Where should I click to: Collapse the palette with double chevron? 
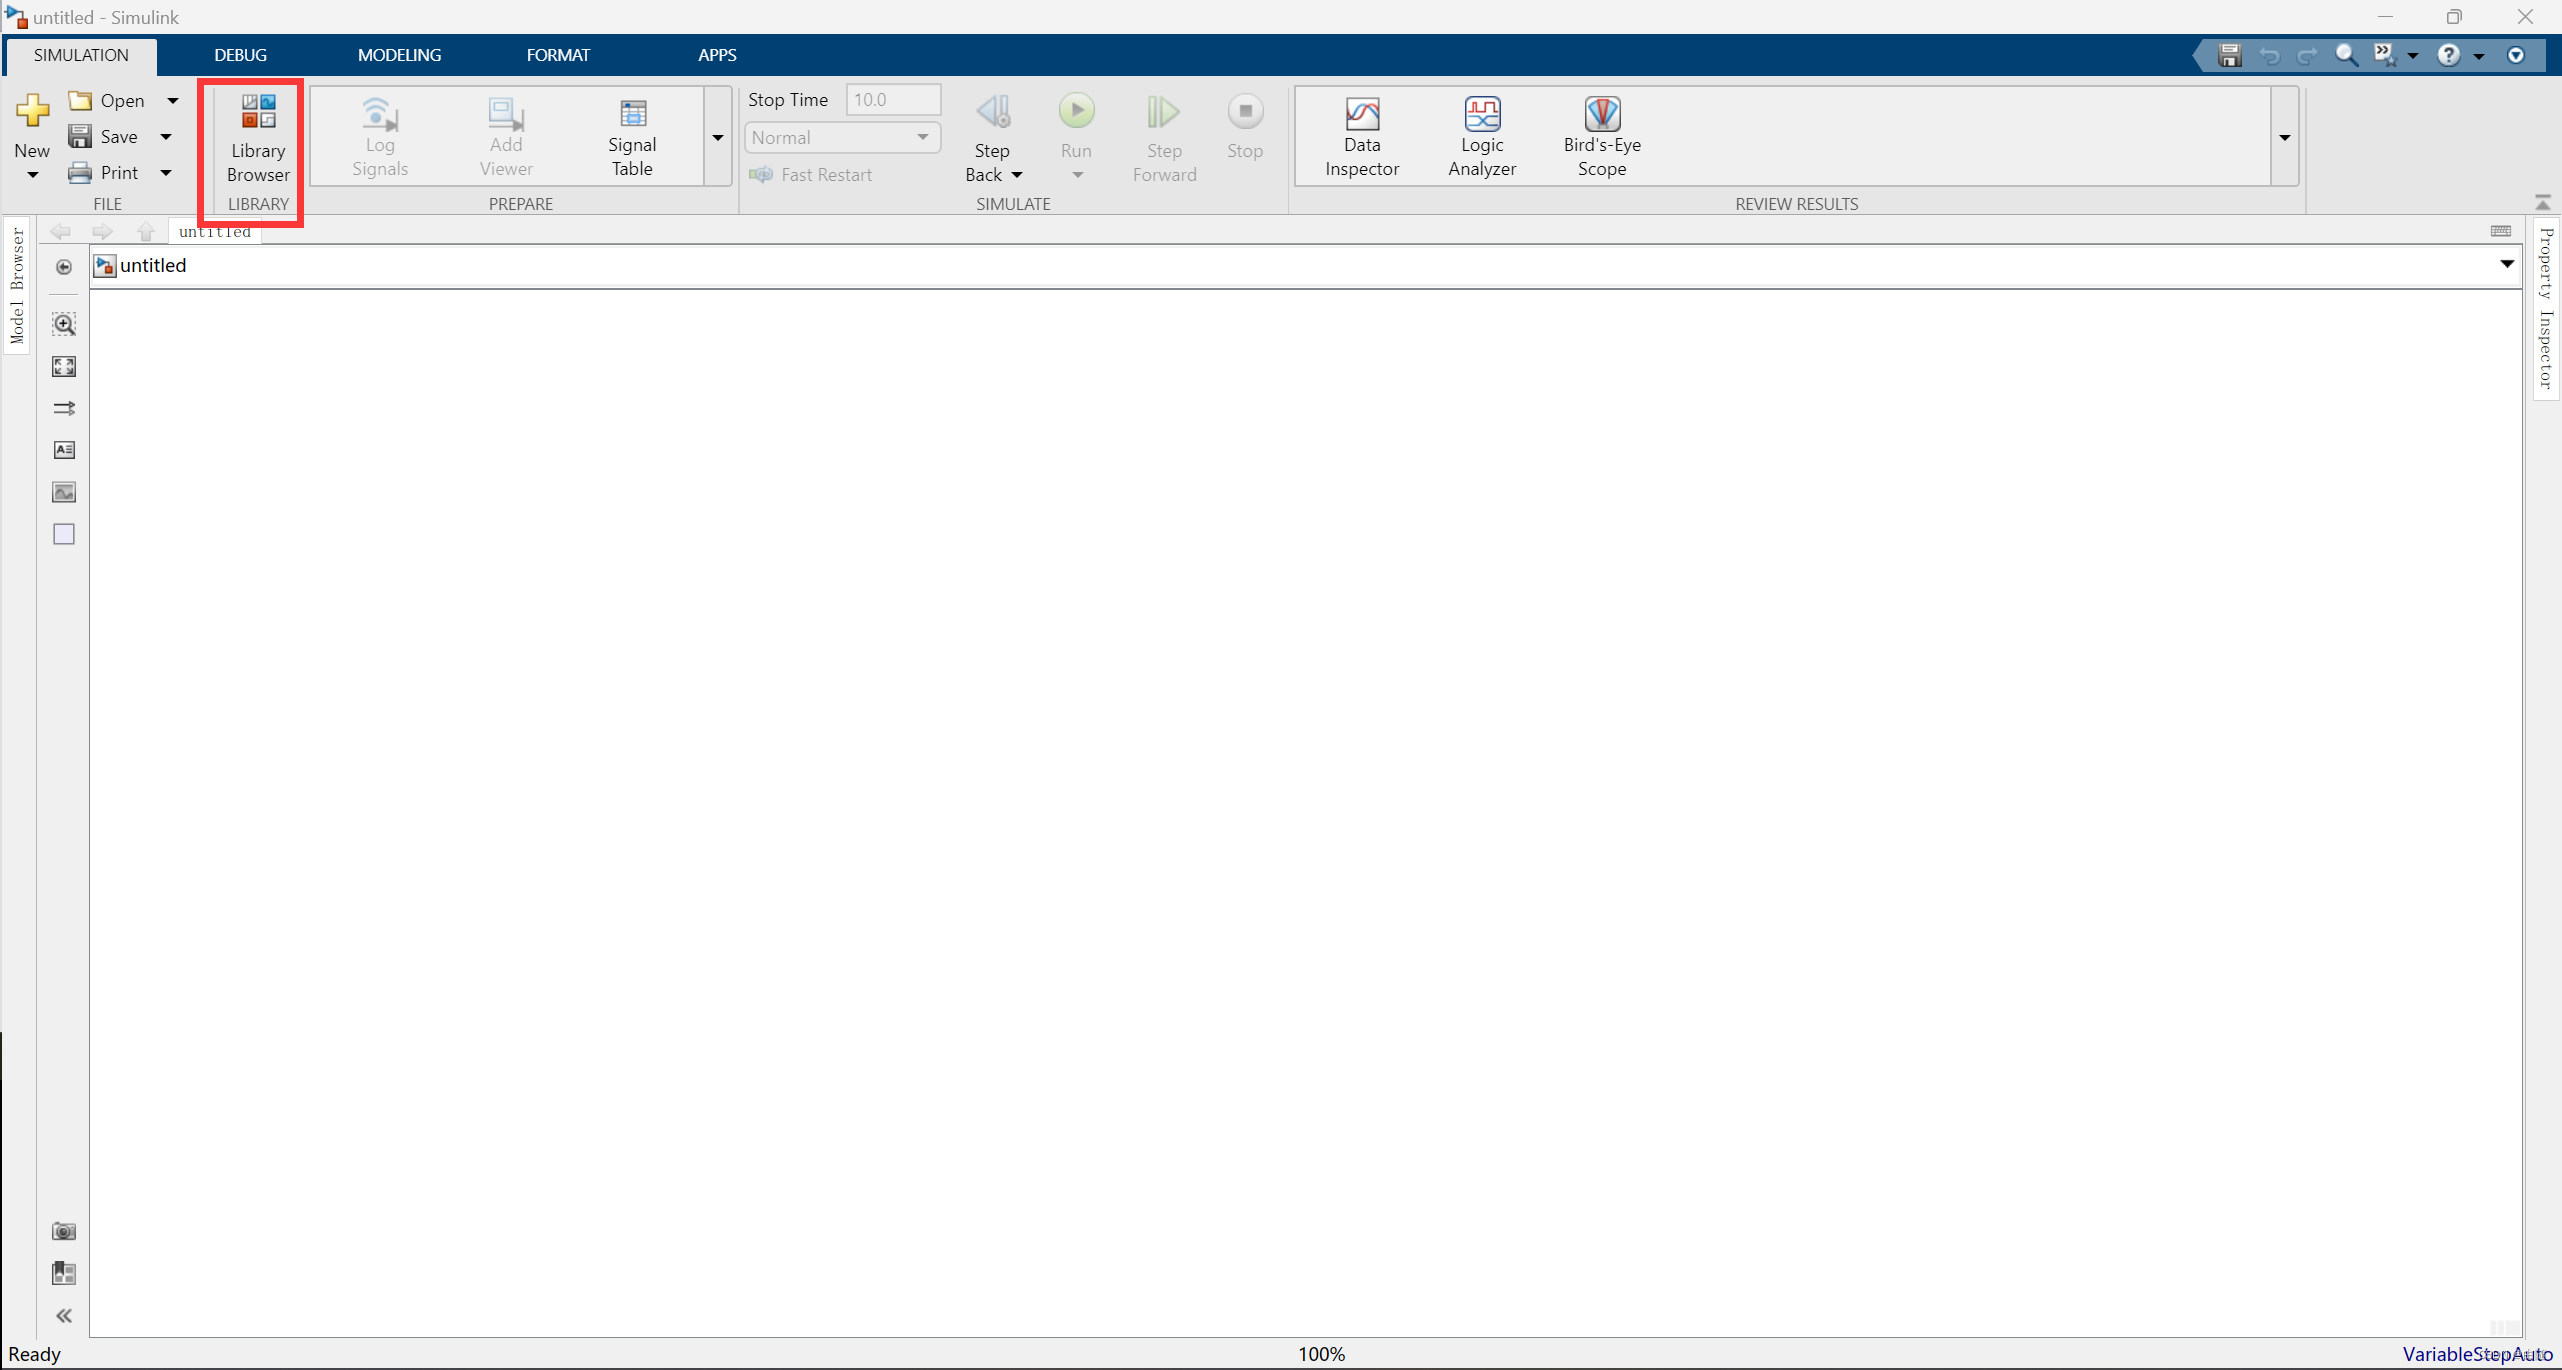pyautogui.click(x=64, y=1315)
